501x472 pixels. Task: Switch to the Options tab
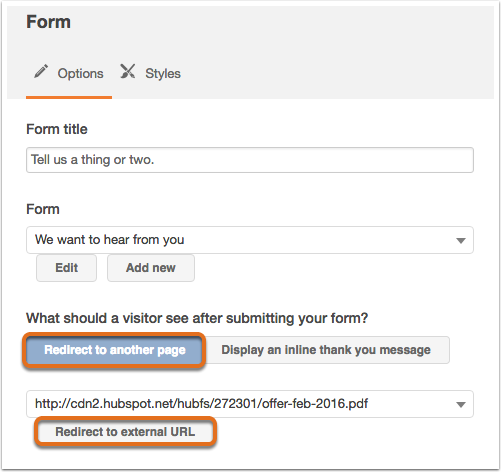tap(69, 73)
